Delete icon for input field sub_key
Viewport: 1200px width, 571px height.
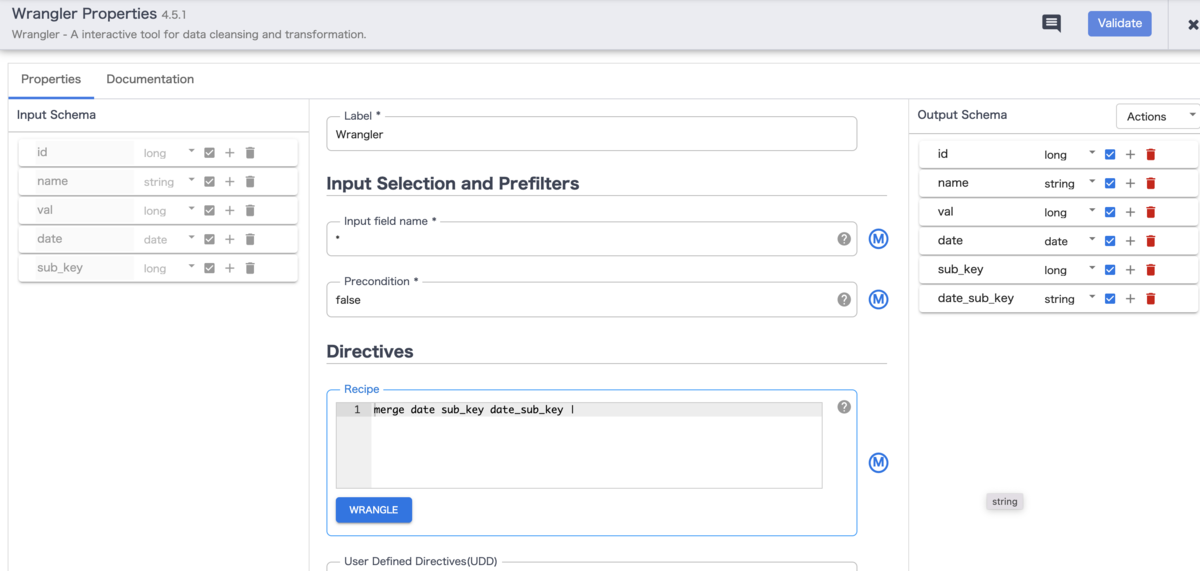pyautogui.click(x=250, y=268)
